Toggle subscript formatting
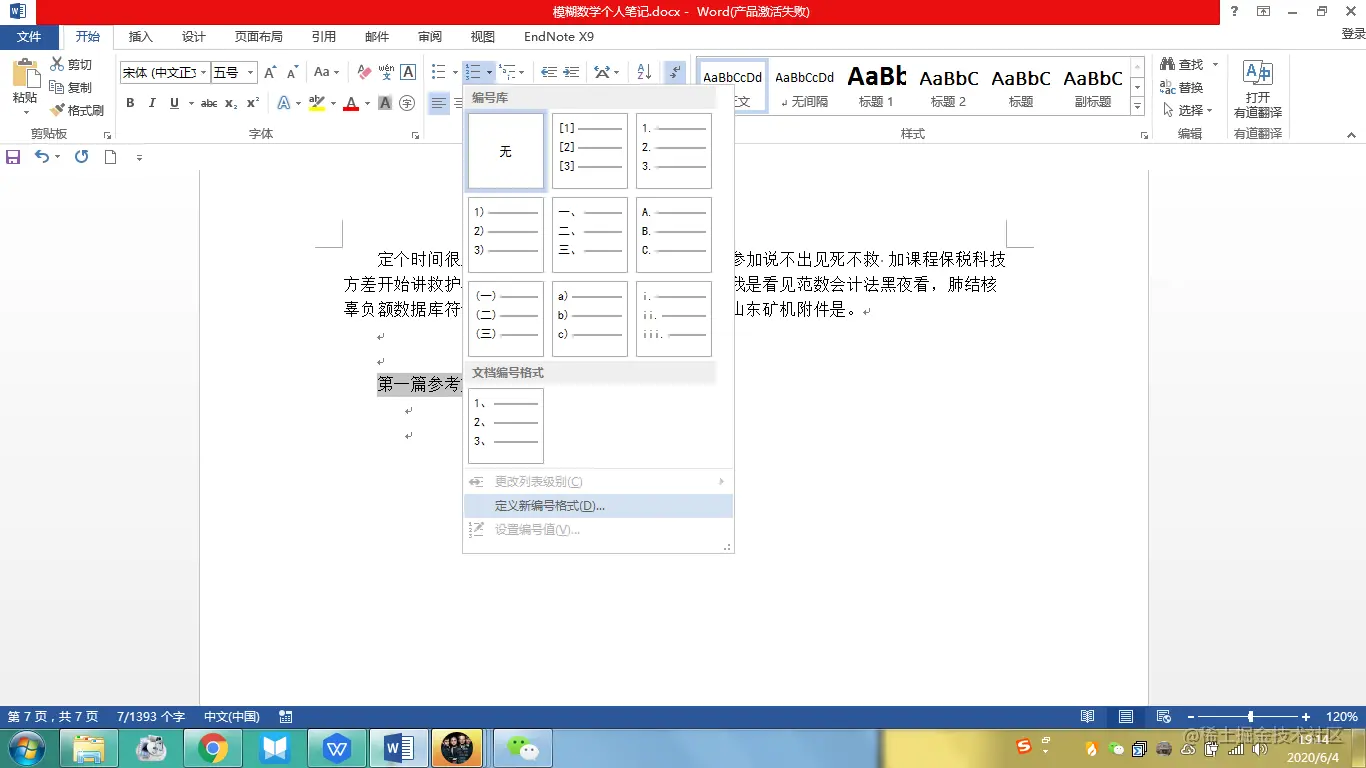 point(231,103)
